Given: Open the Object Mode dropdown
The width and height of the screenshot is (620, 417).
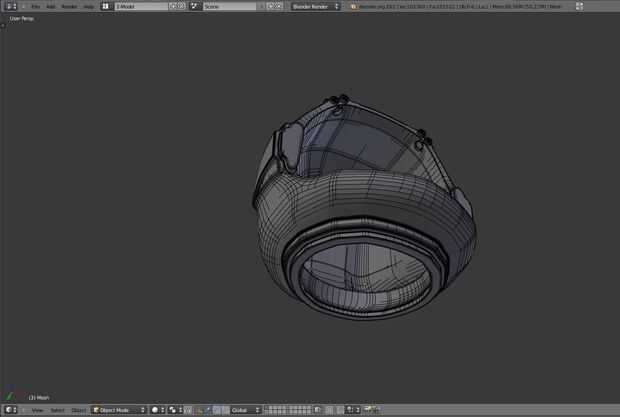Looking at the screenshot, I should 119,410.
